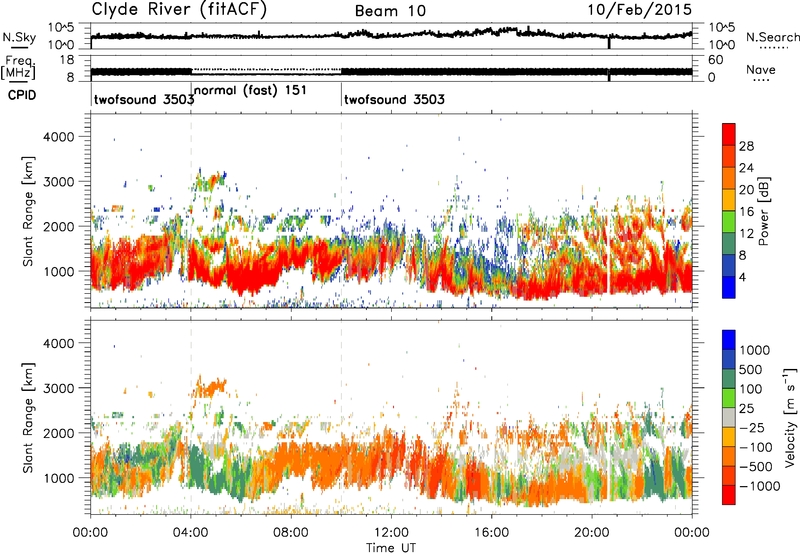Click the date "10/Feb/2015"
Image resolution: width=800 pixels, height=554 pixels.
[639, 10]
